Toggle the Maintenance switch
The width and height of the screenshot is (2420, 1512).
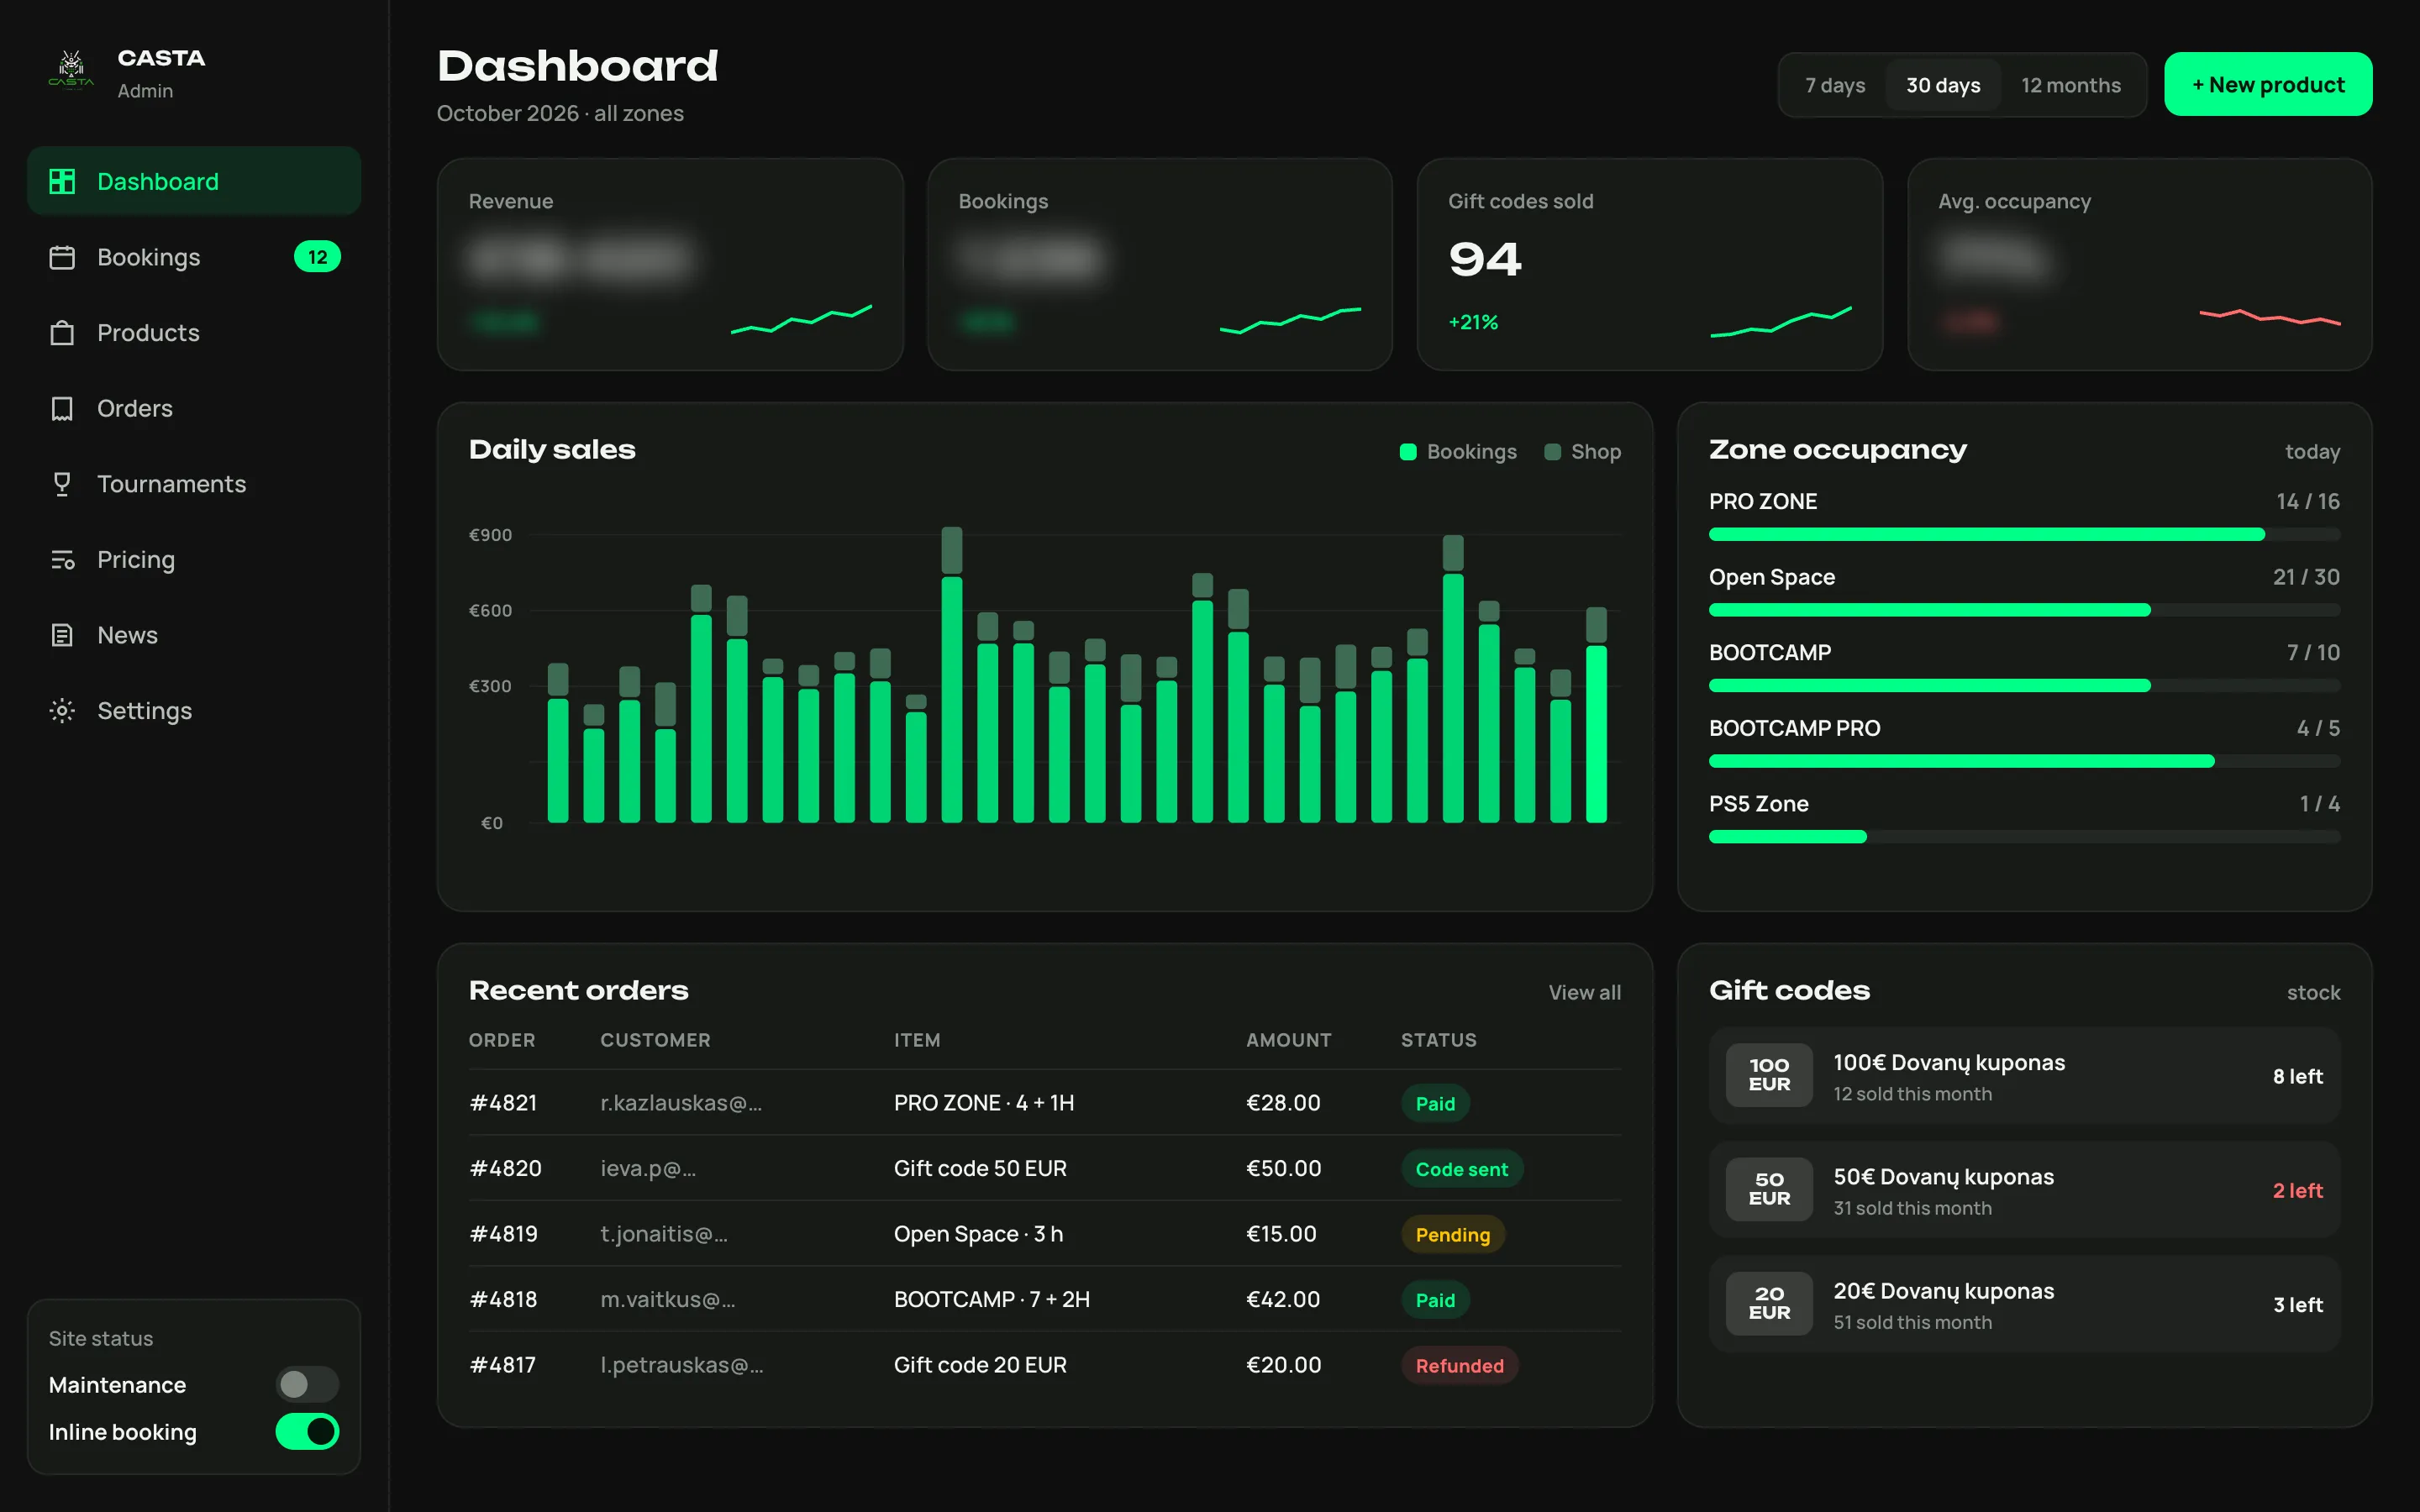(x=307, y=1384)
